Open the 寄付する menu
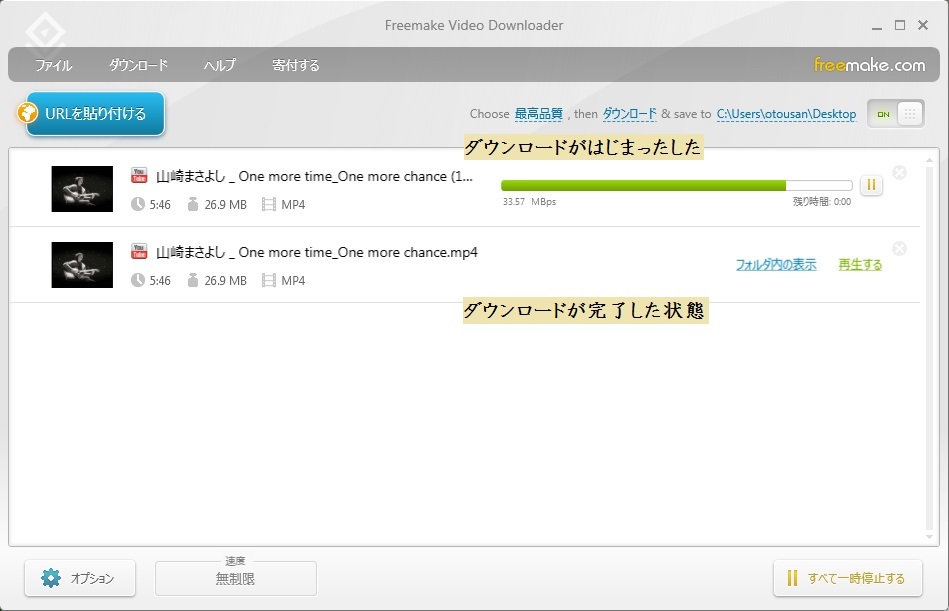Viewport: 949px width, 611px height. click(295, 65)
